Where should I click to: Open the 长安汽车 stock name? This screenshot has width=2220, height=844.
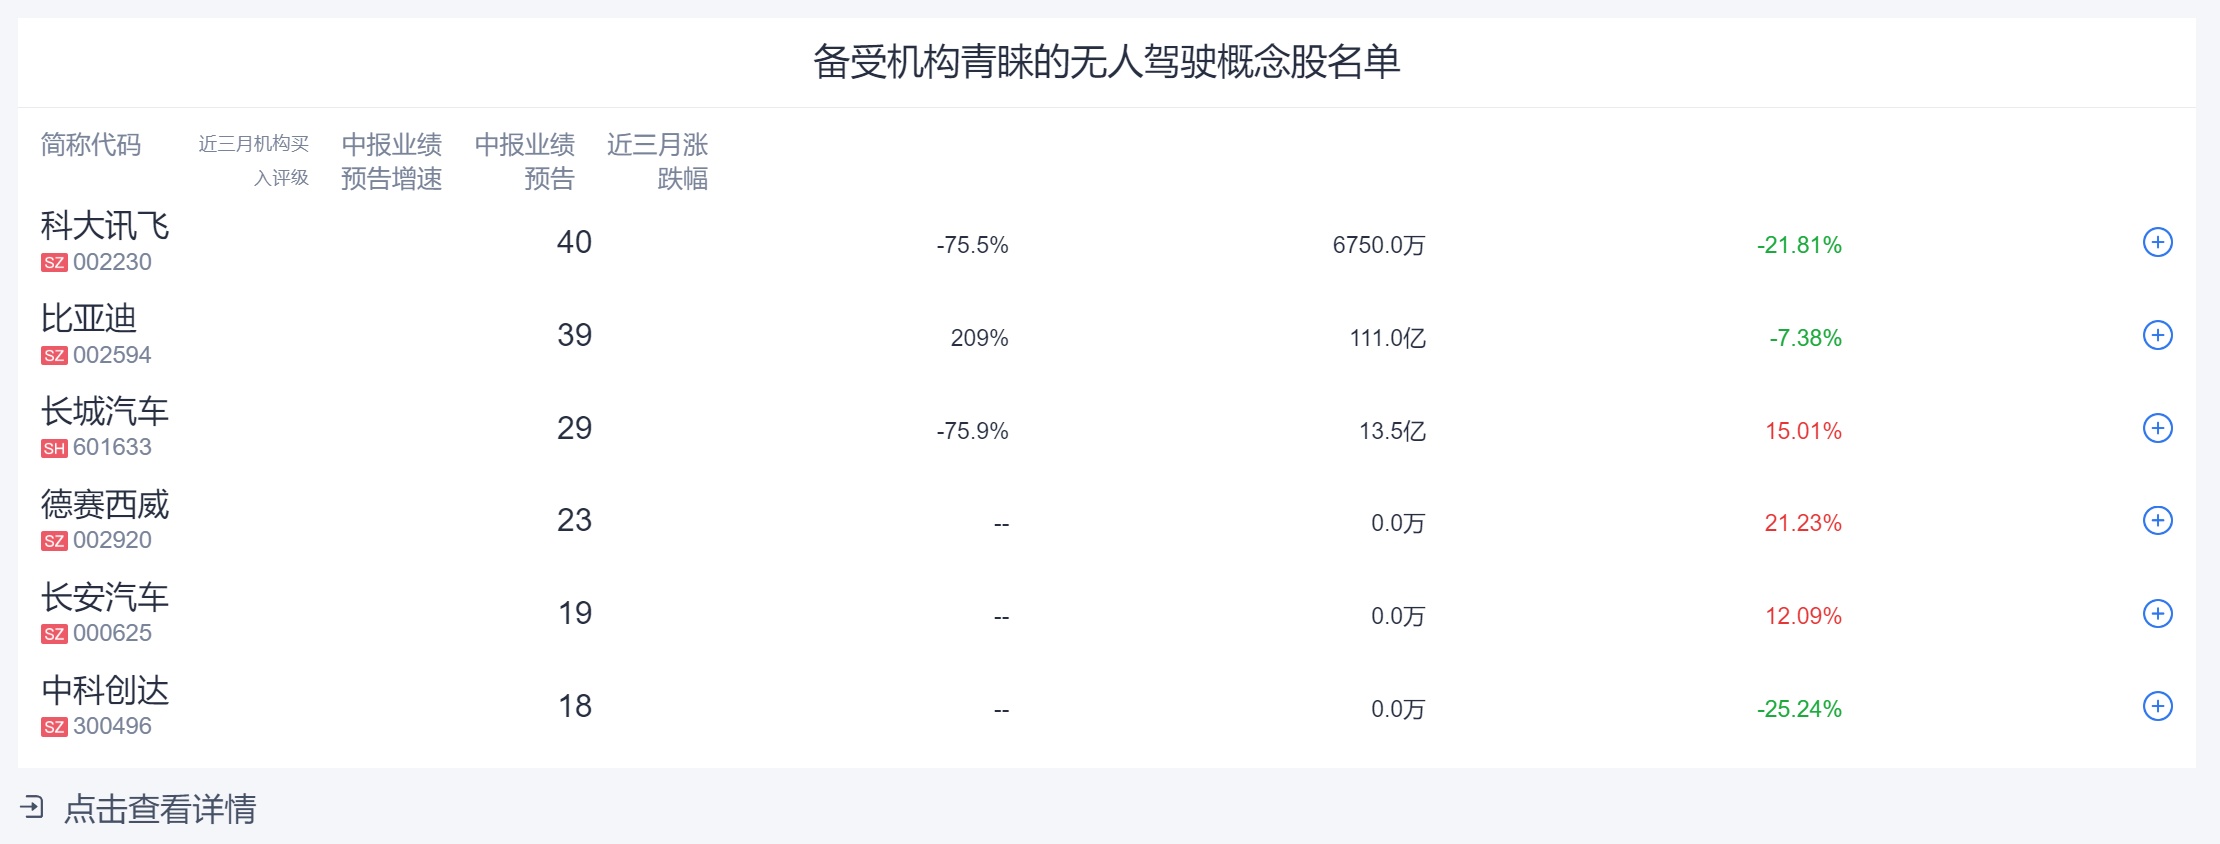tap(105, 598)
